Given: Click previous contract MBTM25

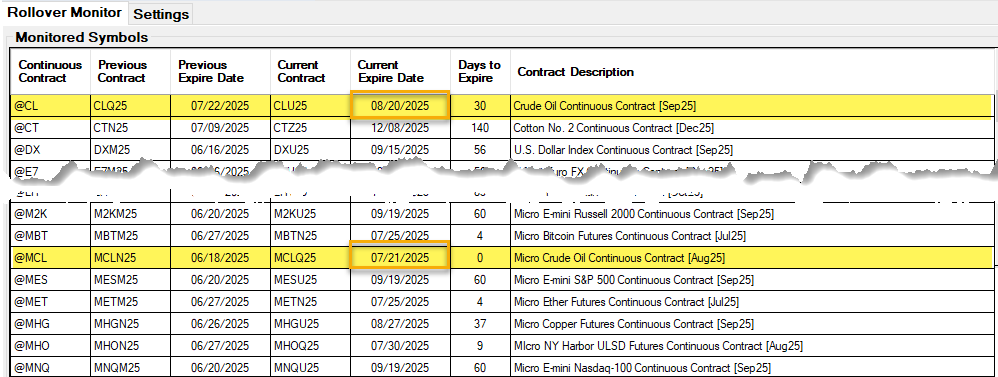Looking at the screenshot, I should pos(131,236).
